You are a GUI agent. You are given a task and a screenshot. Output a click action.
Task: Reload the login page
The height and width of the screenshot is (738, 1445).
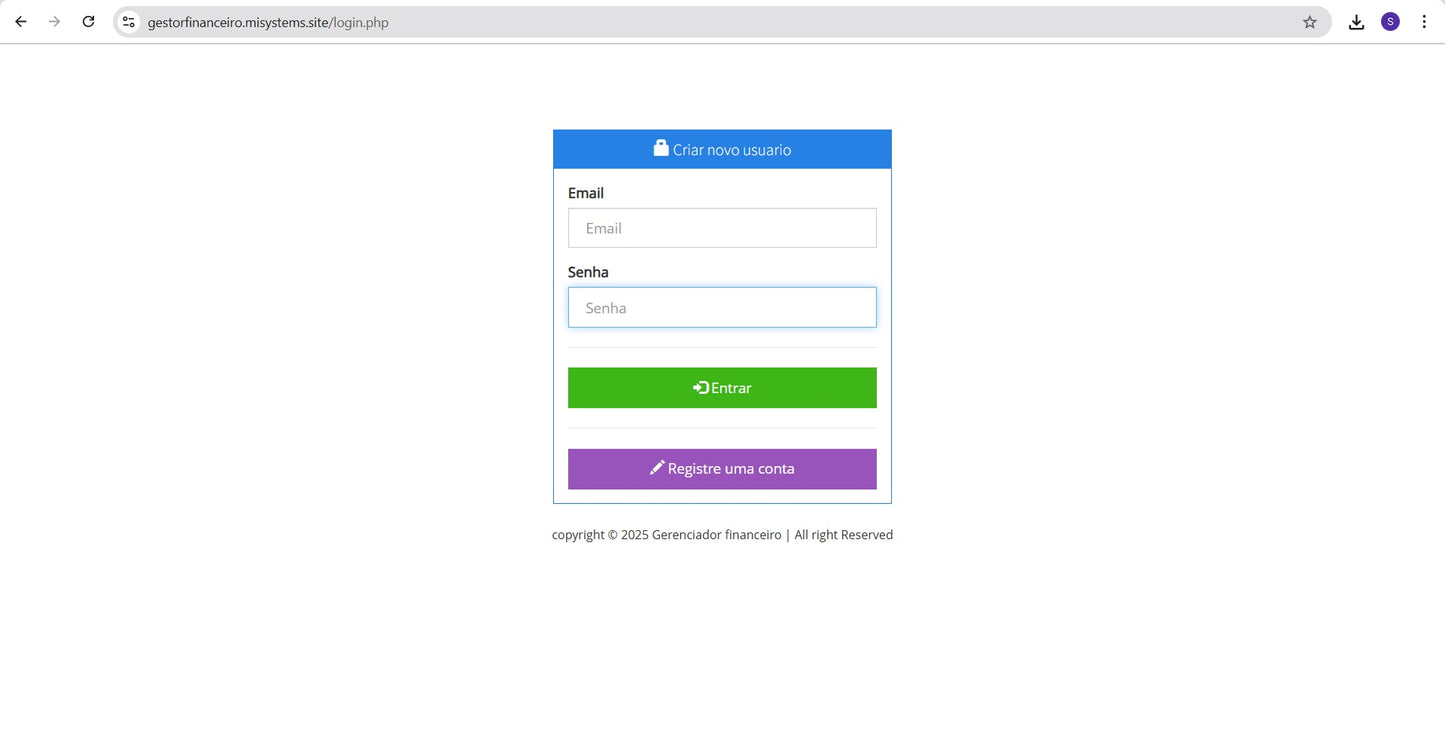click(88, 21)
